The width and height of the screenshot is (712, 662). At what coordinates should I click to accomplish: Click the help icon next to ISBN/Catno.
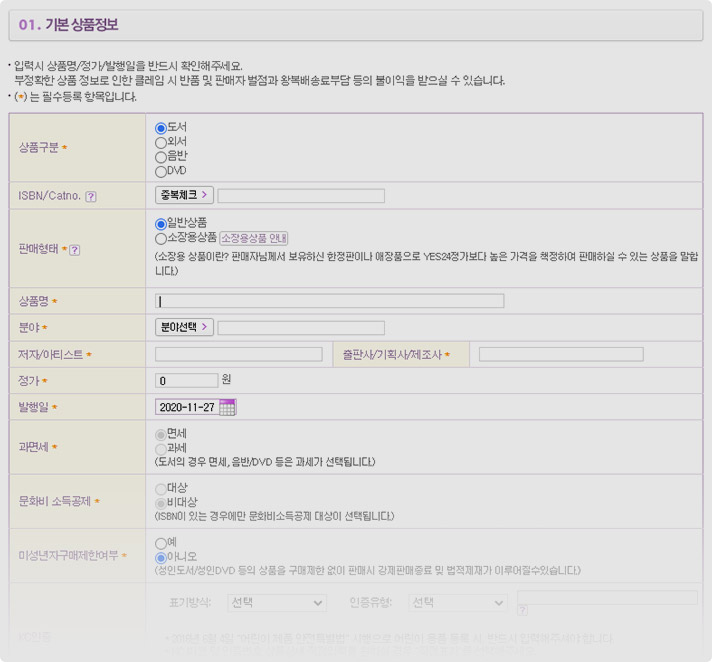(x=91, y=196)
